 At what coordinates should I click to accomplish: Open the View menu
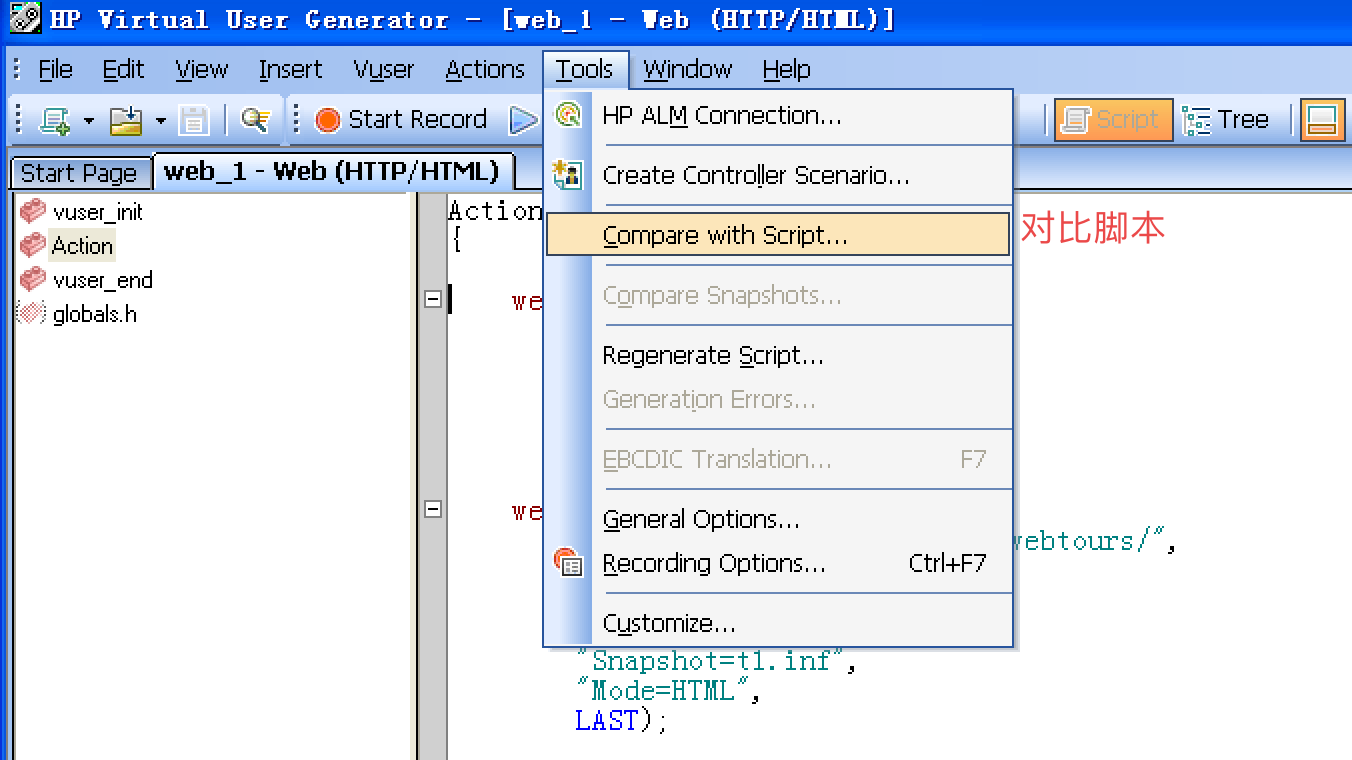click(201, 70)
